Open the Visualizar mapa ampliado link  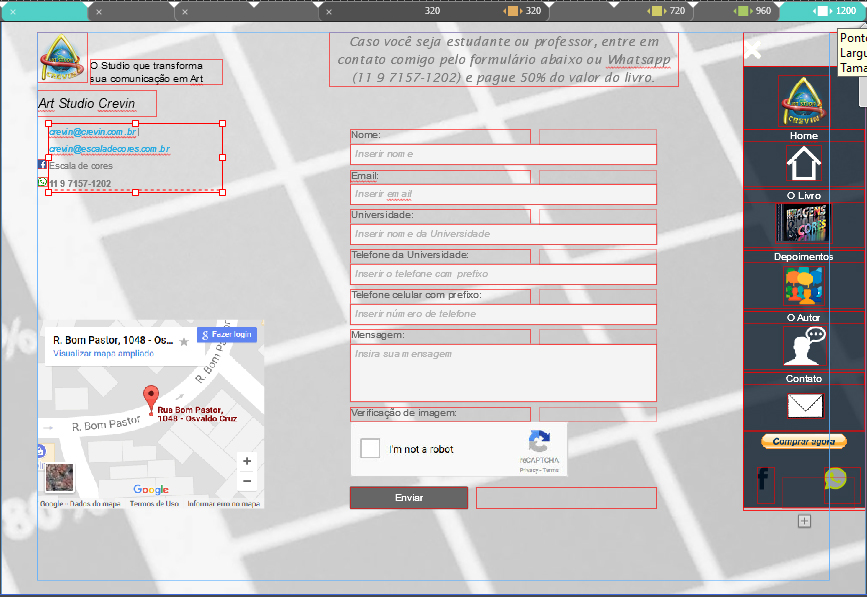tap(103, 353)
